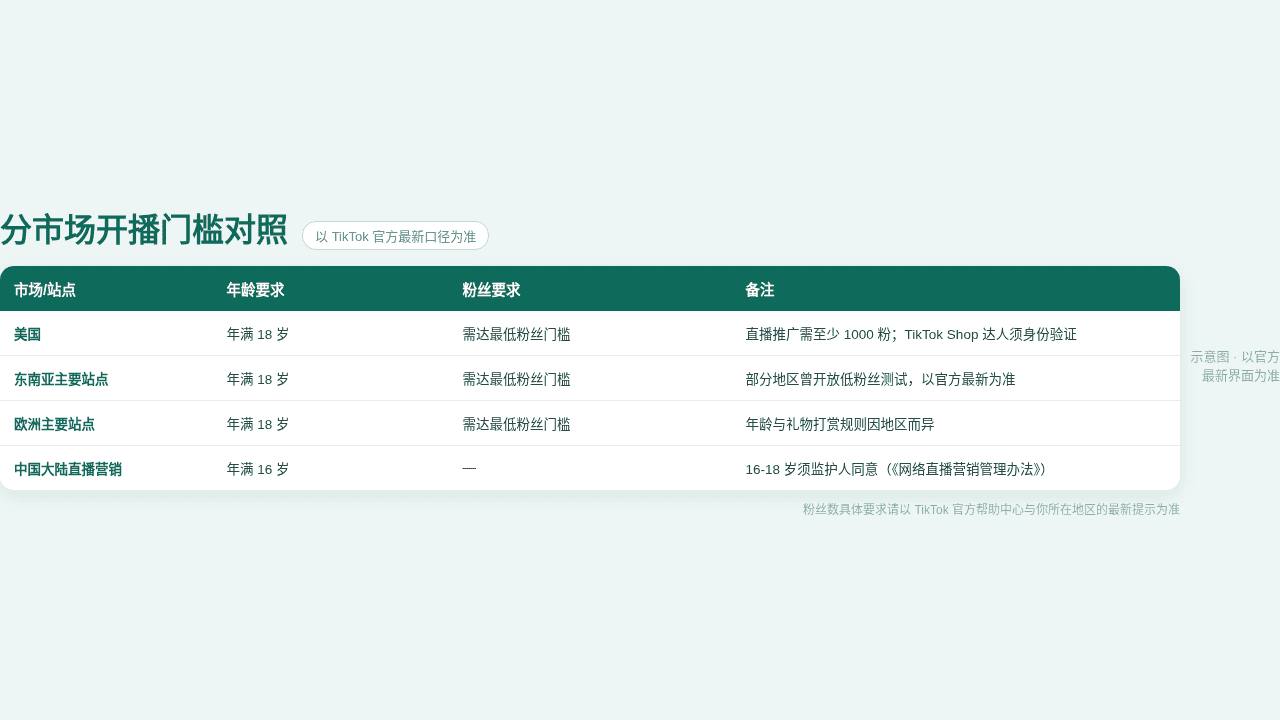Click 需达最低粉丝门槛 in 欧洲主要站点 row
Screen dimensions: 1280x720
[x=516, y=424]
